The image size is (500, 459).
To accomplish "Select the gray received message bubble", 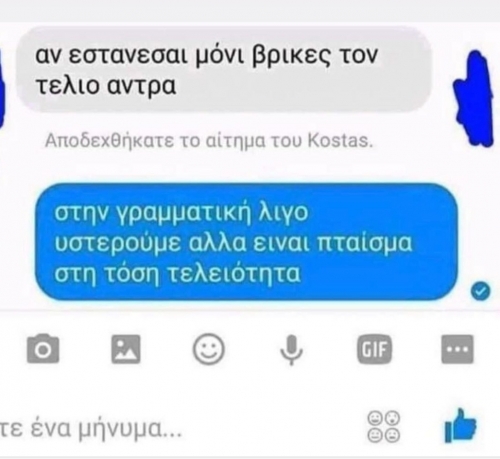I will click(x=223, y=69).
